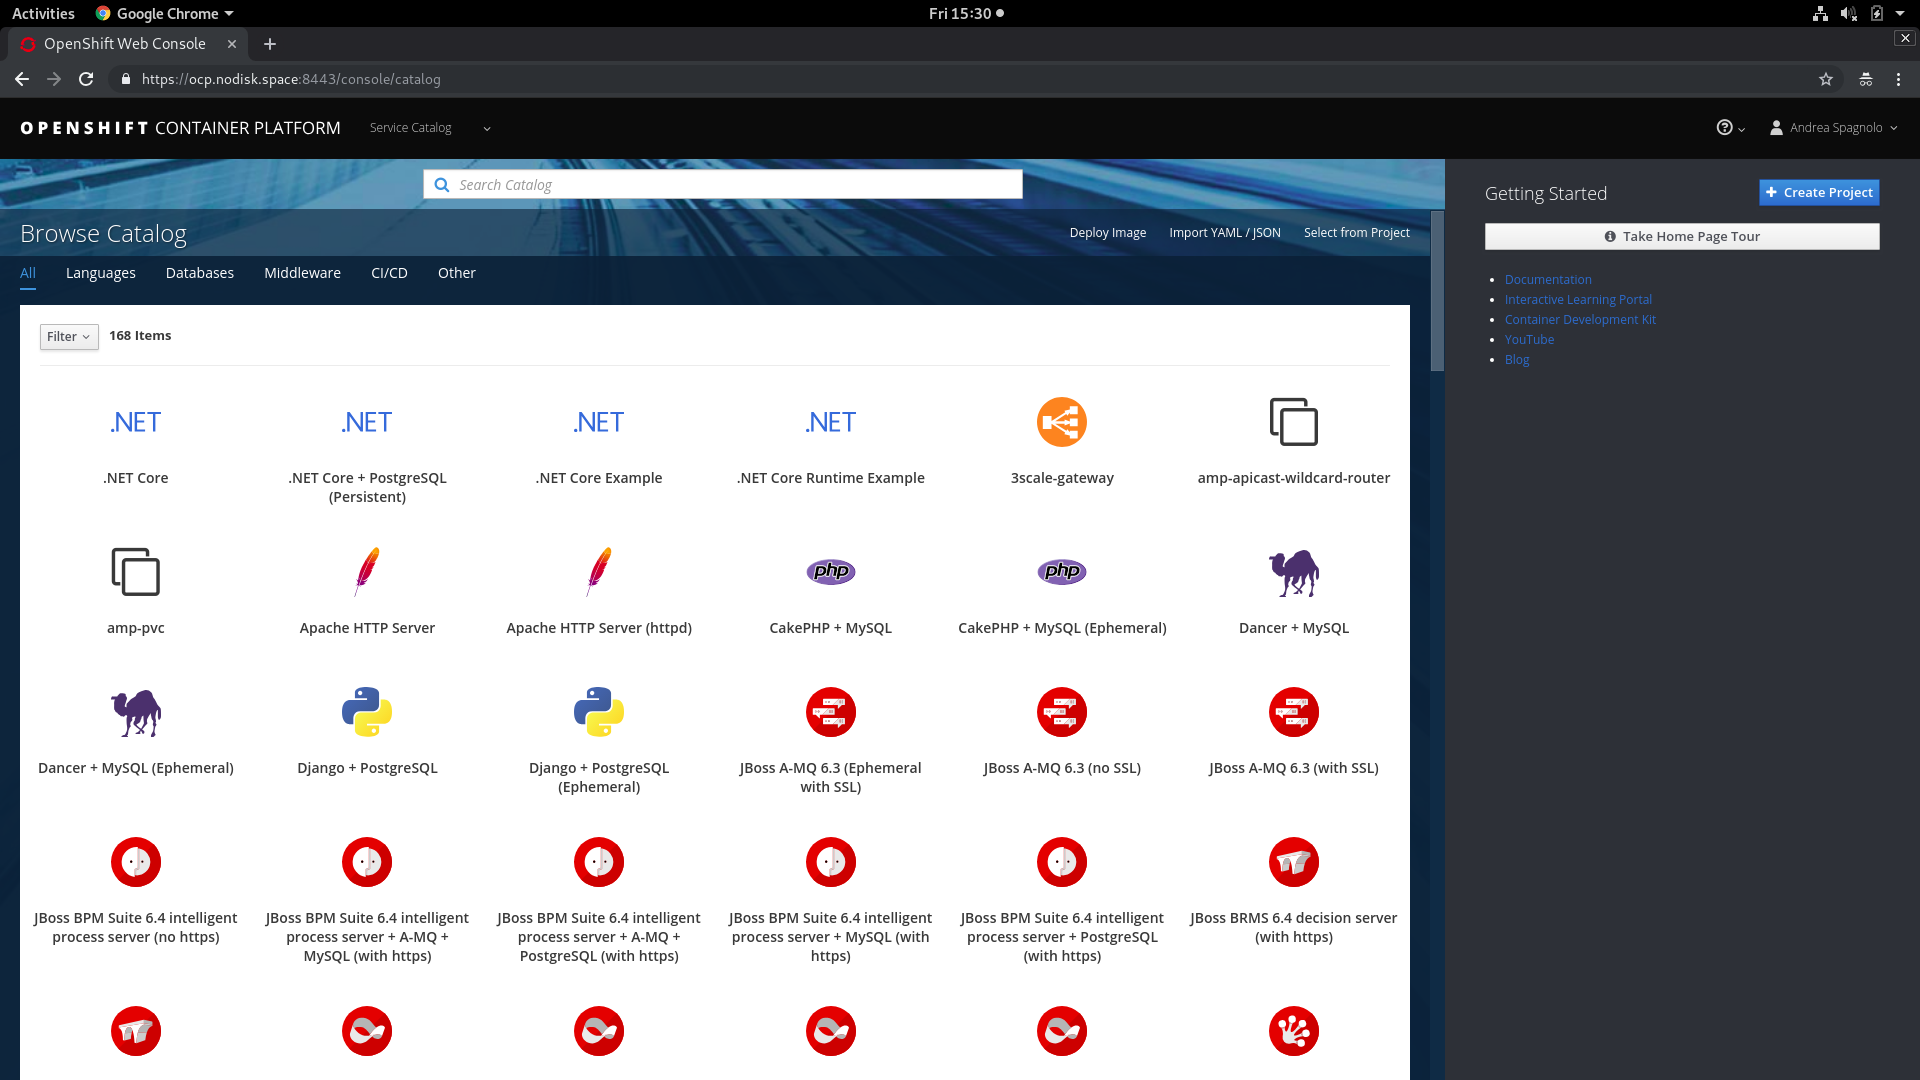This screenshot has width=1920, height=1080.
Task: Click the Apache HTTP Server feather icon
Action: point(367,572)
